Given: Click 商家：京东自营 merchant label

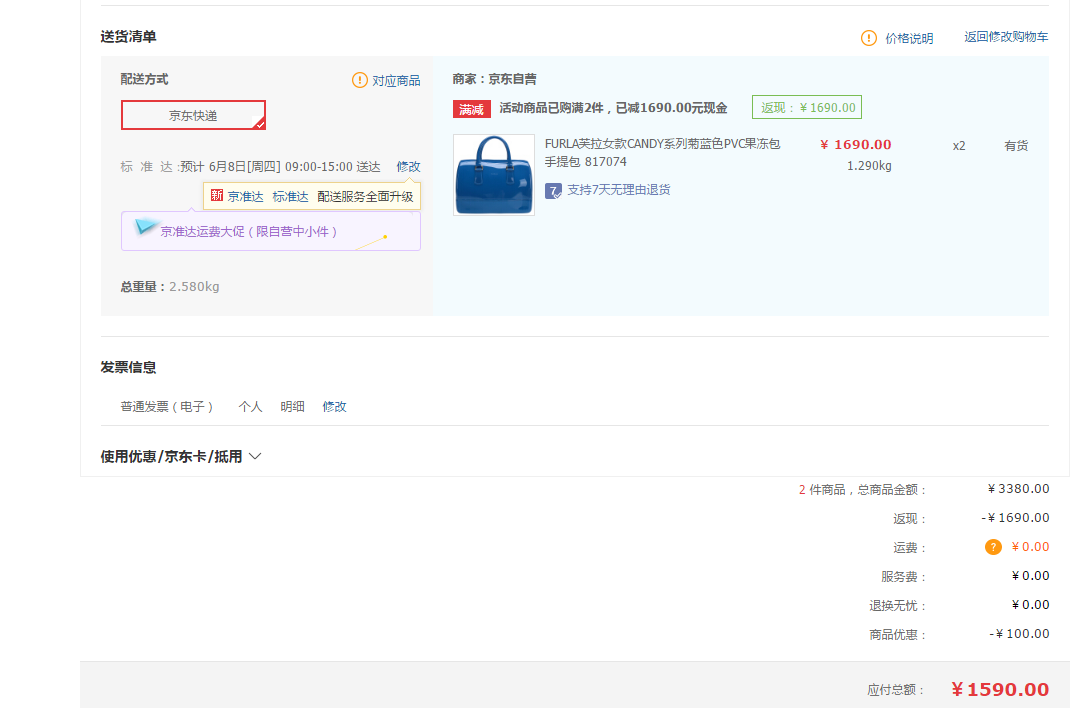Looking at the screenshot, I should click(x=494, y=79).
